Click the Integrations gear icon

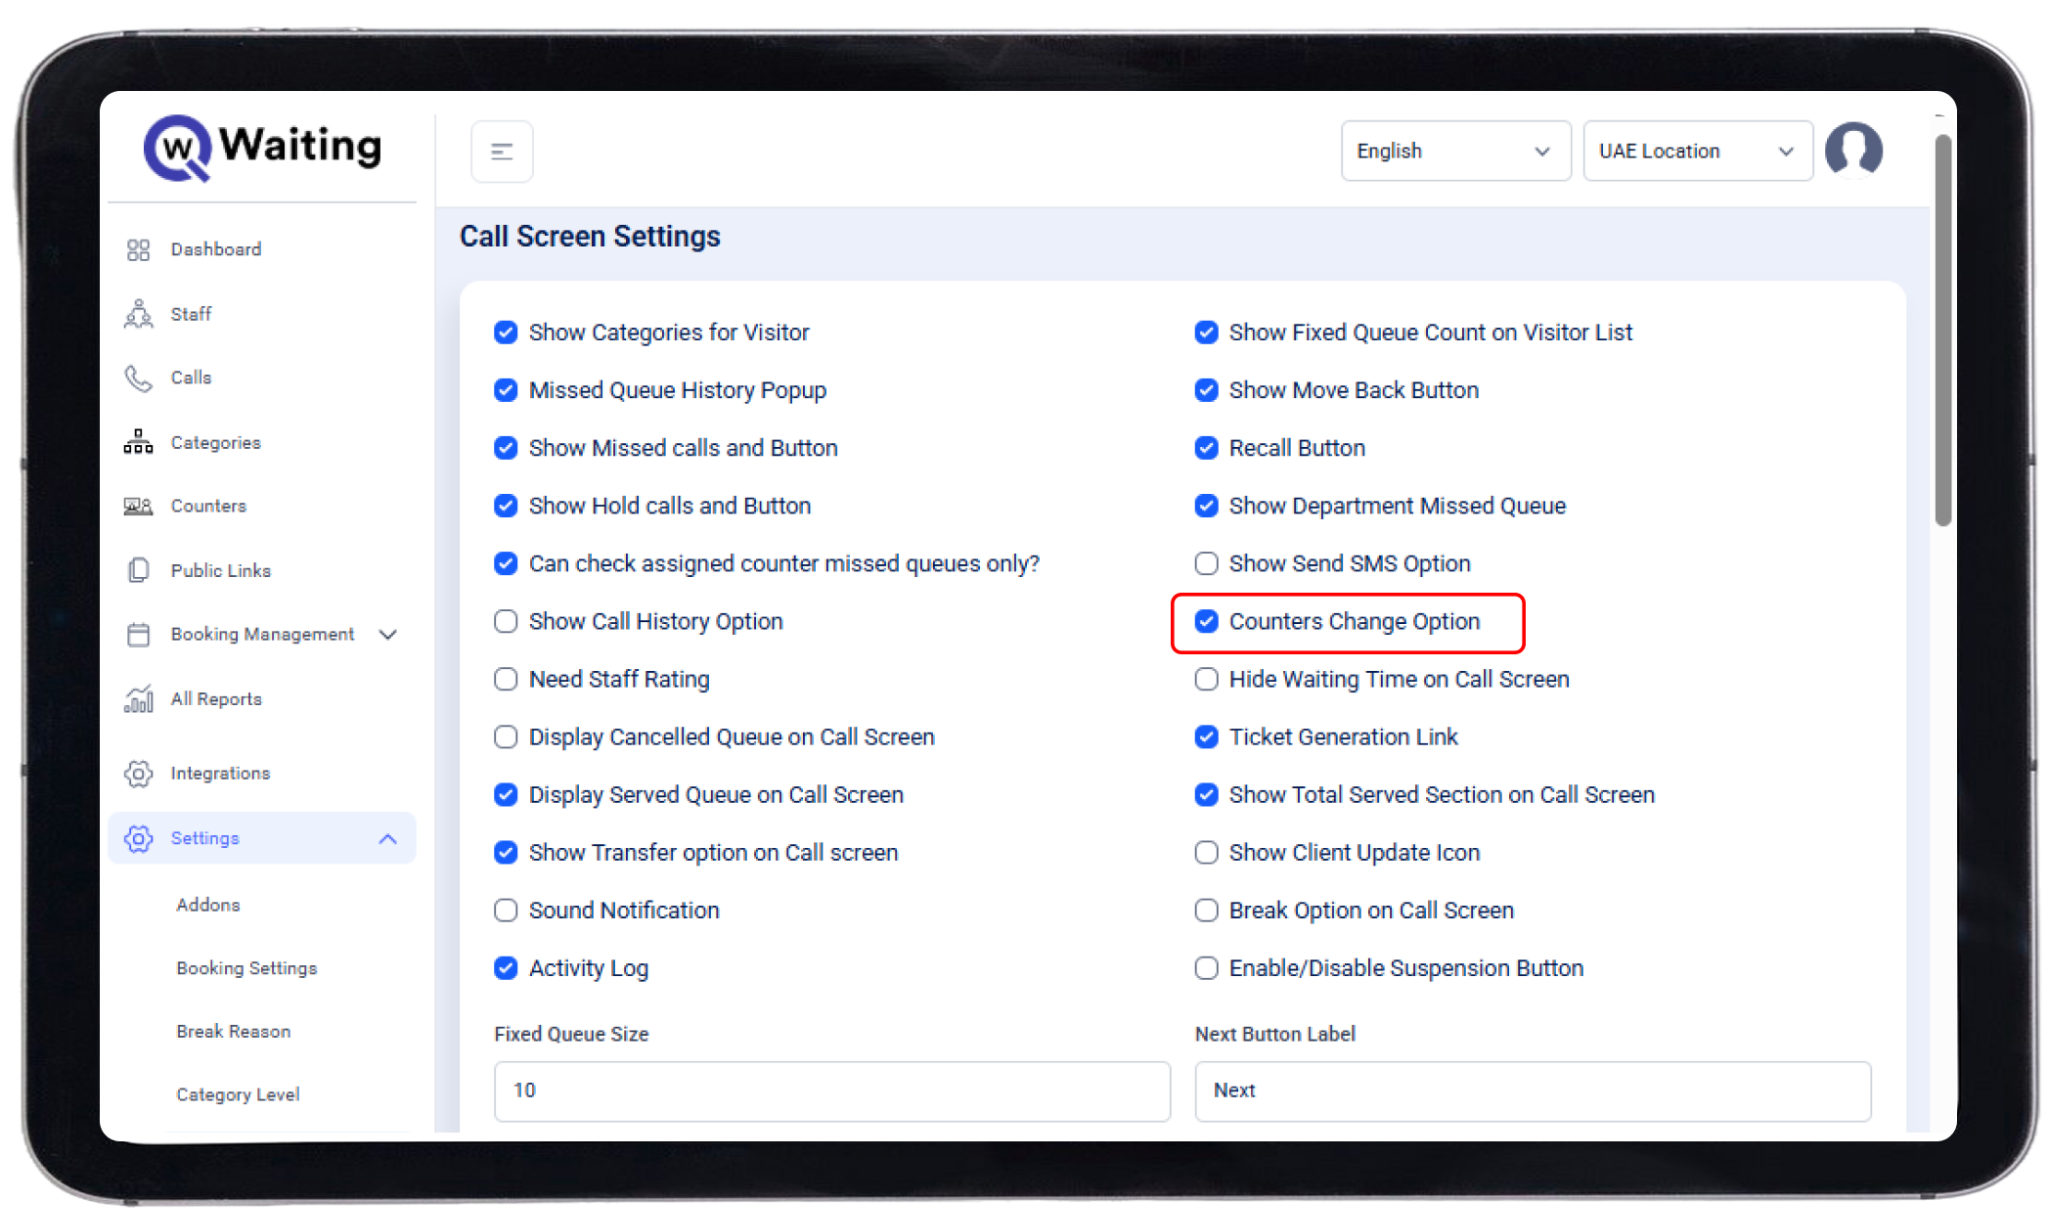coord(138,773)
